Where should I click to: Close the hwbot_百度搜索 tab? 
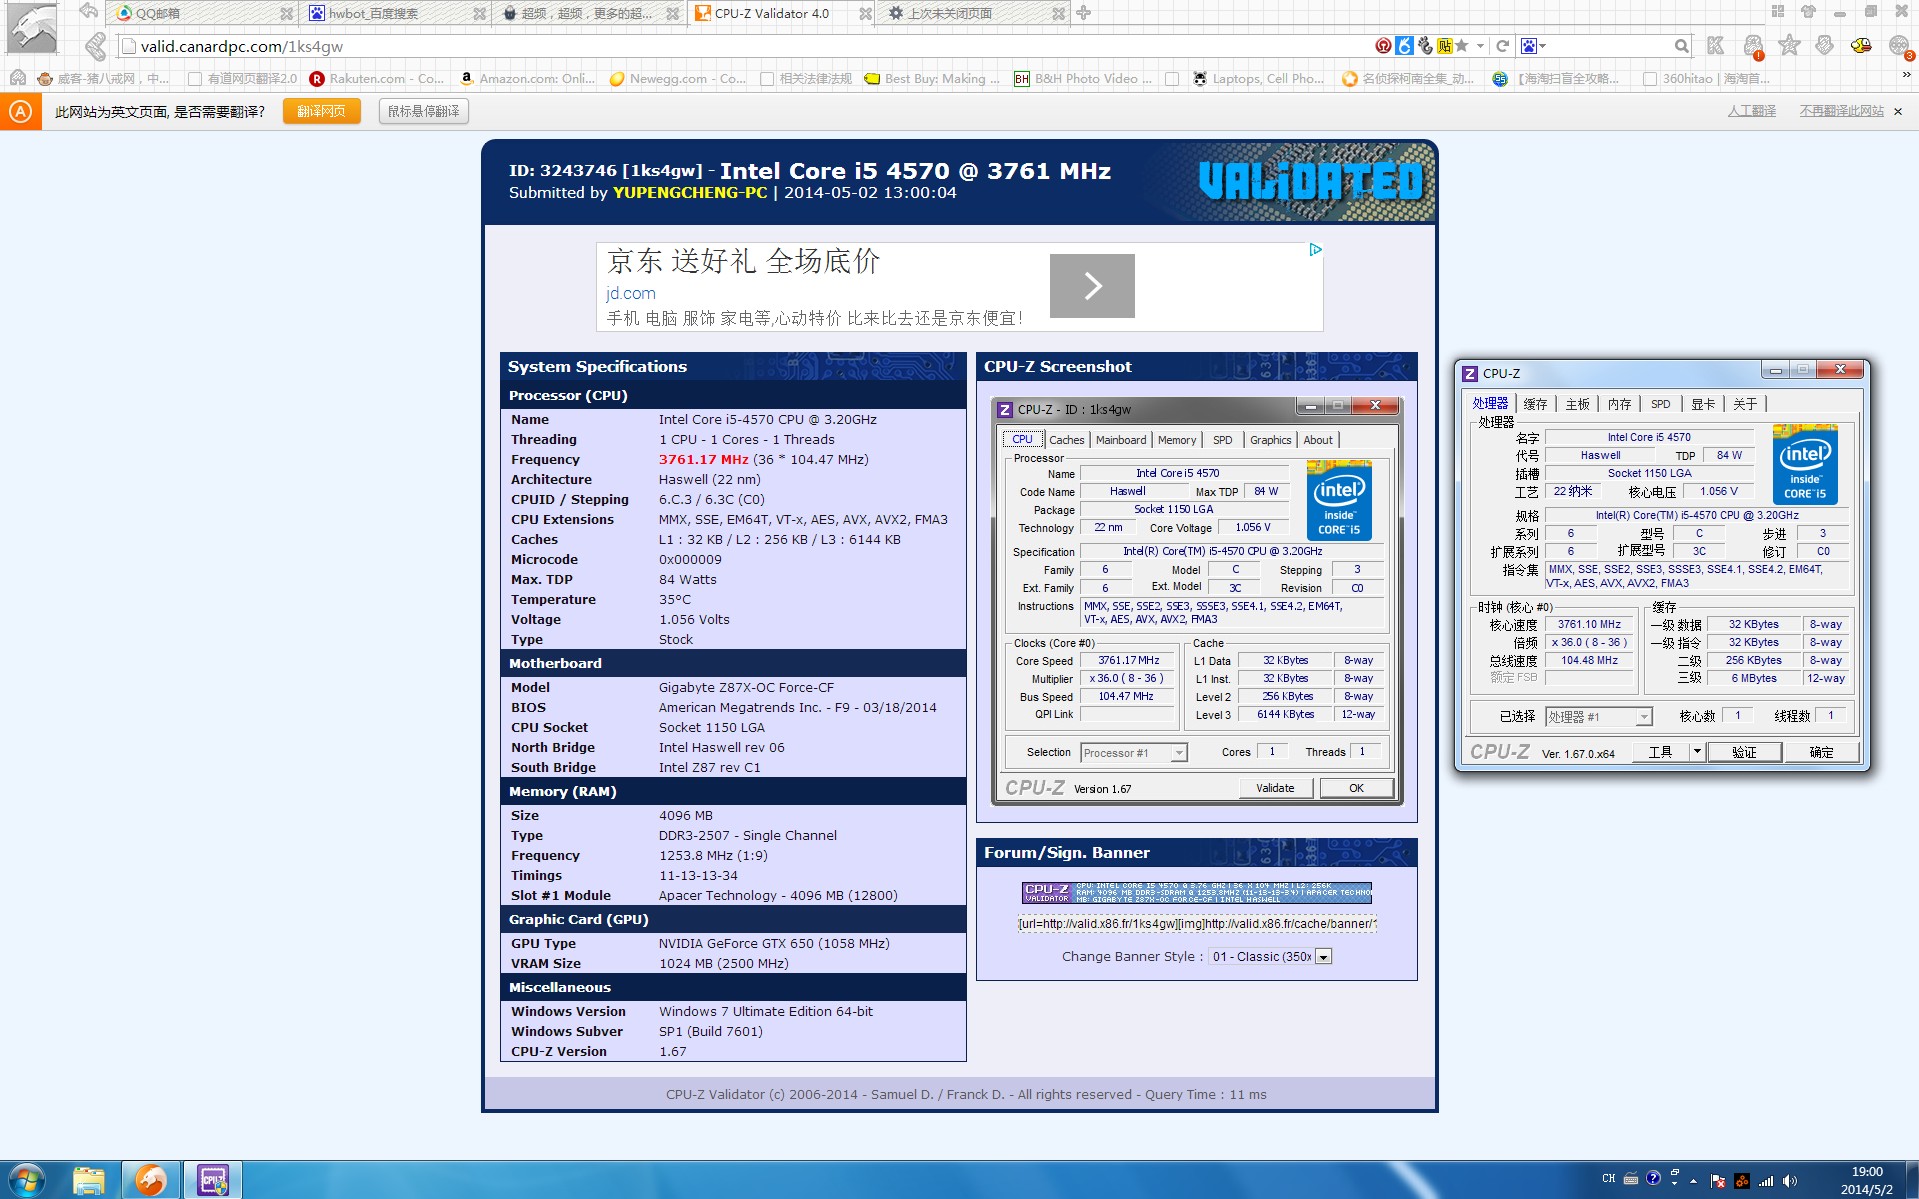(479, 14)
